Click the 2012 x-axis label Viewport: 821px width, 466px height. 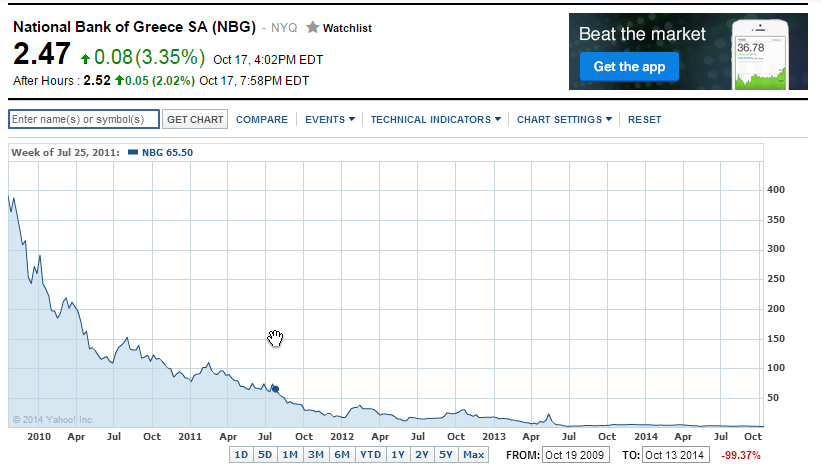coord(342,436)
